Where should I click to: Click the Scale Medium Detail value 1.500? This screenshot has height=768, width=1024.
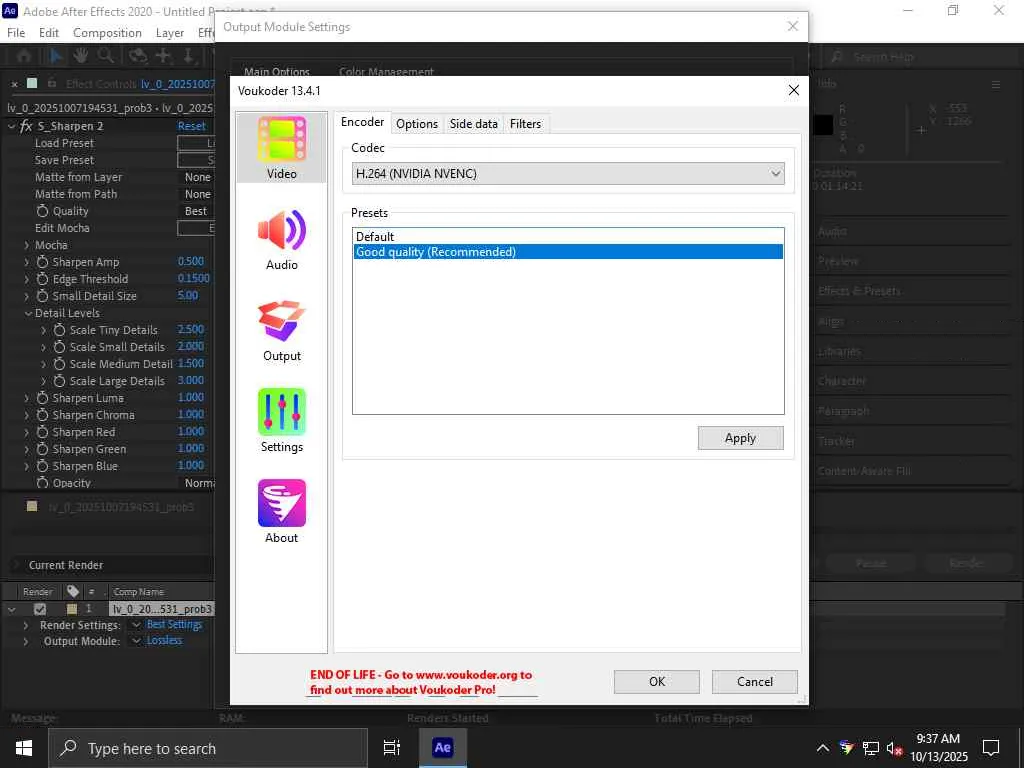[191, 363]
